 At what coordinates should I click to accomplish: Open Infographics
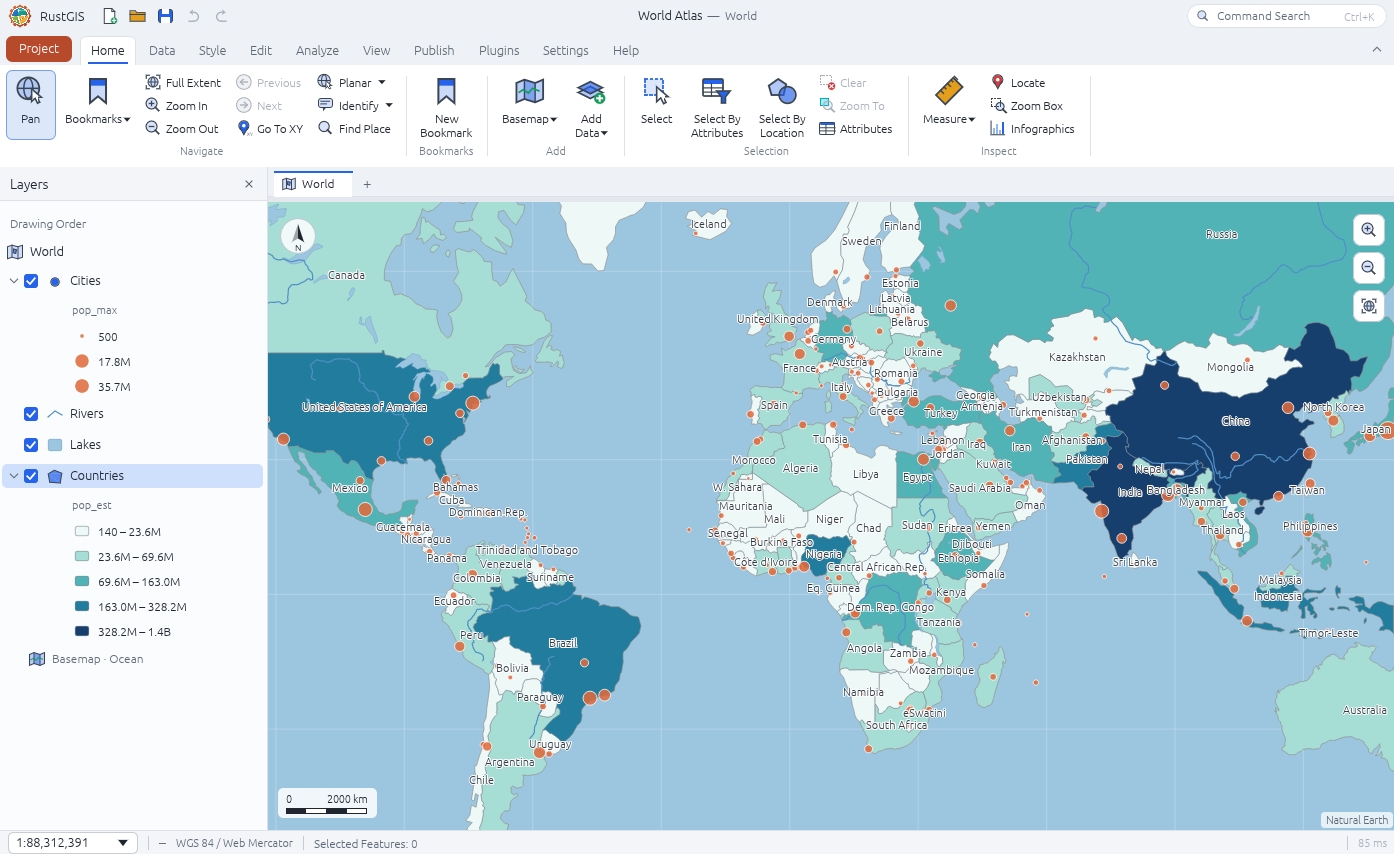[x=1032, y=129]
